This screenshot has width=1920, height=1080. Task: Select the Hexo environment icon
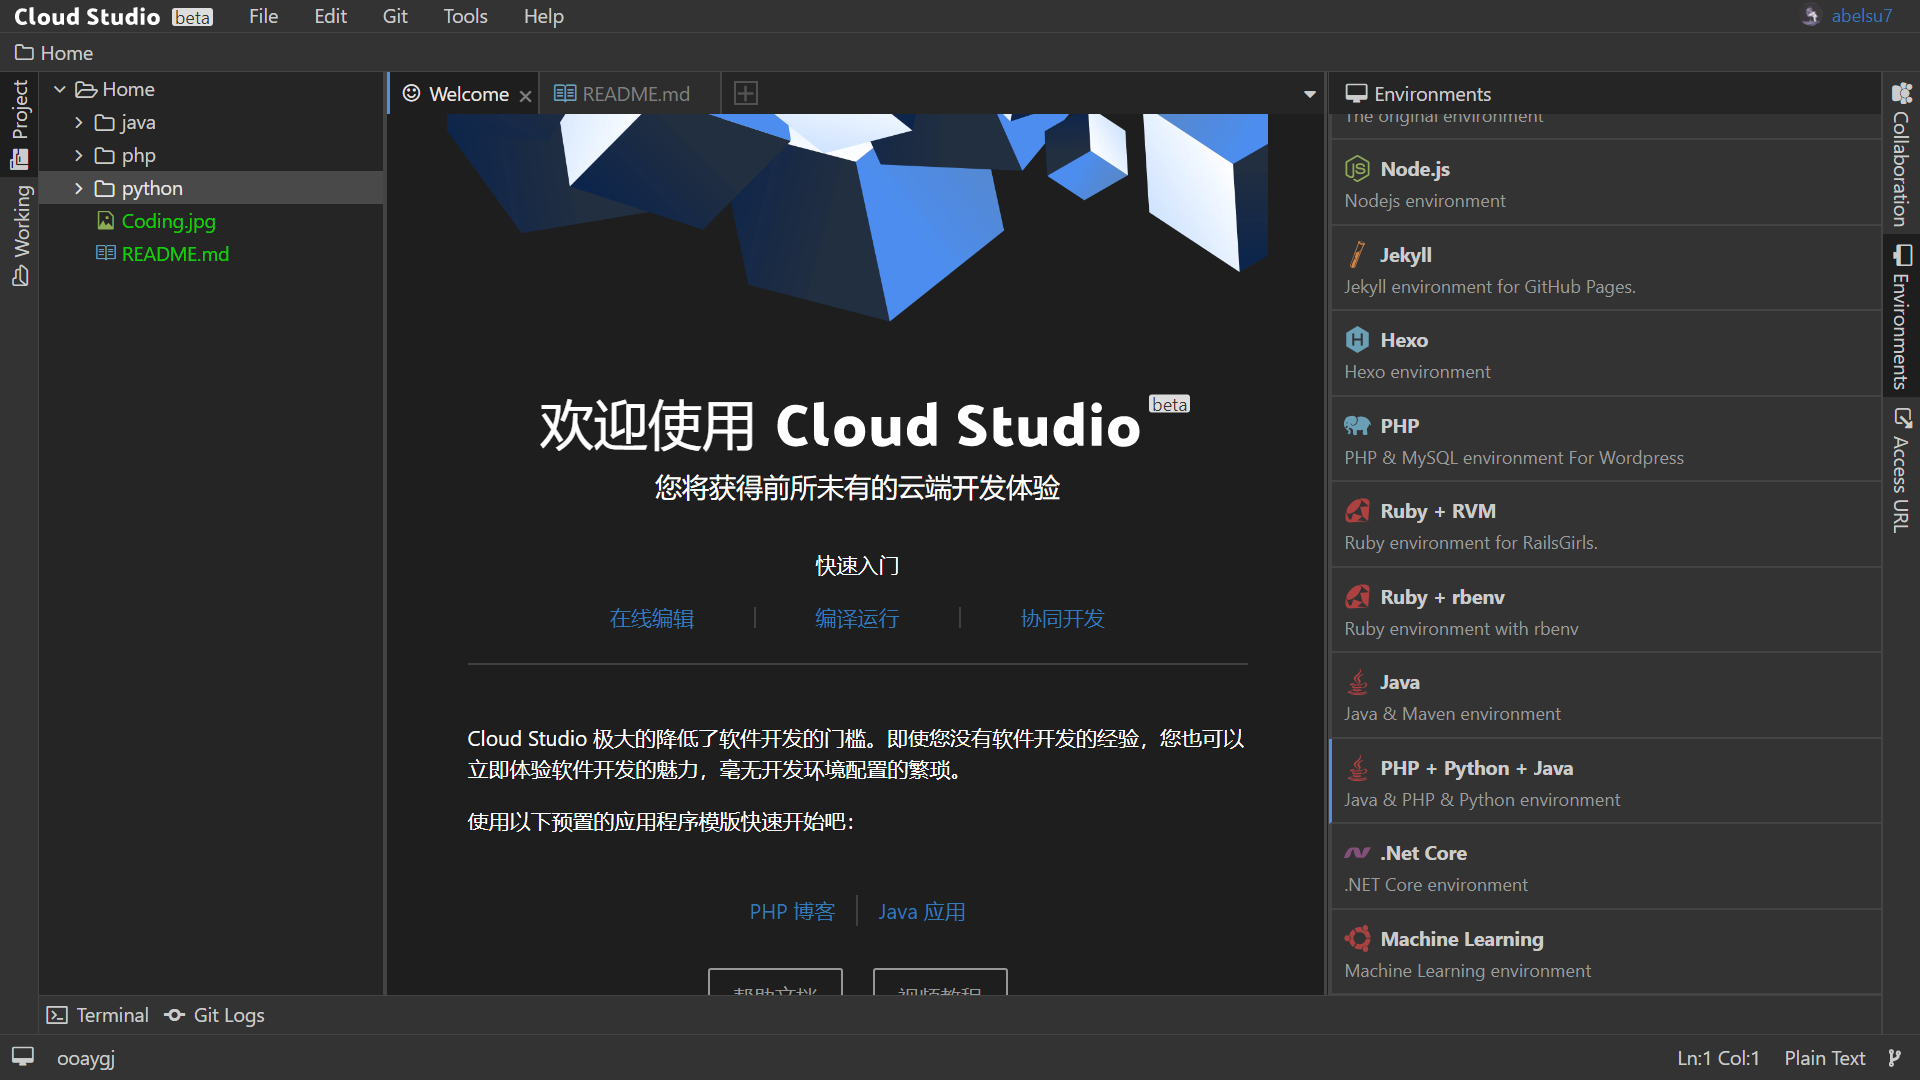(1357, 339)
